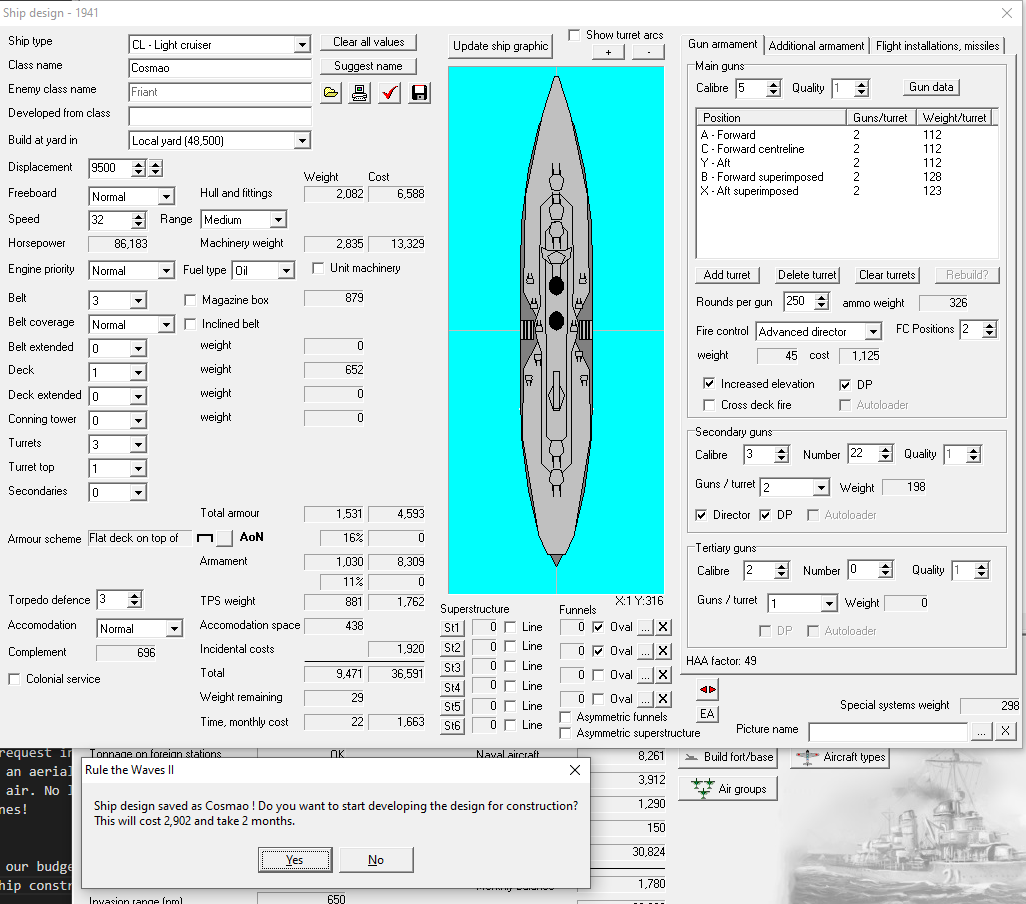This screenshot has height=904, width=1026.
Task: Open the Range dropdown
Action: (279, 220)
